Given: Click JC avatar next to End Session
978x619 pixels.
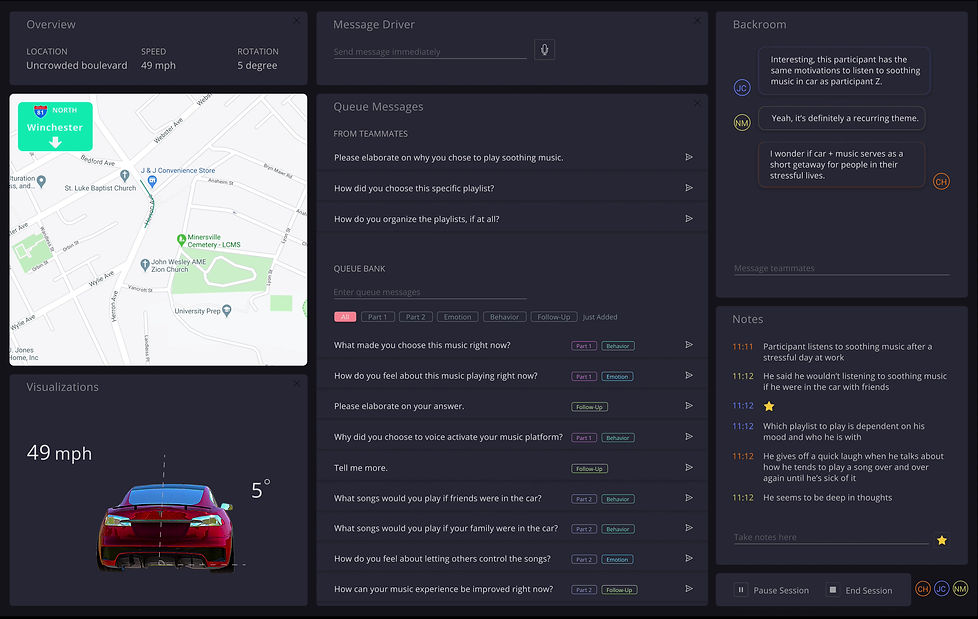Looking at the screenshot, I should 941,588.
